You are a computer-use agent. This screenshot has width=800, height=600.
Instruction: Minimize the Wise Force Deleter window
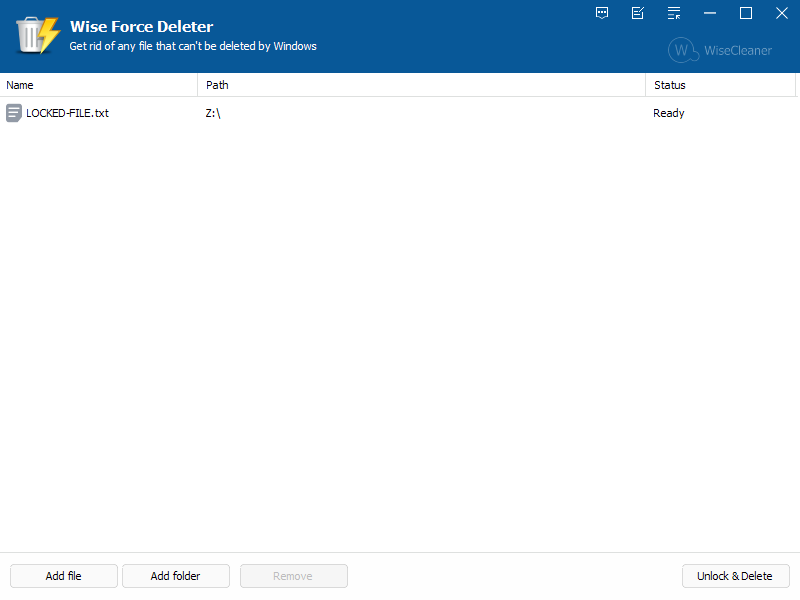(710, 13)
